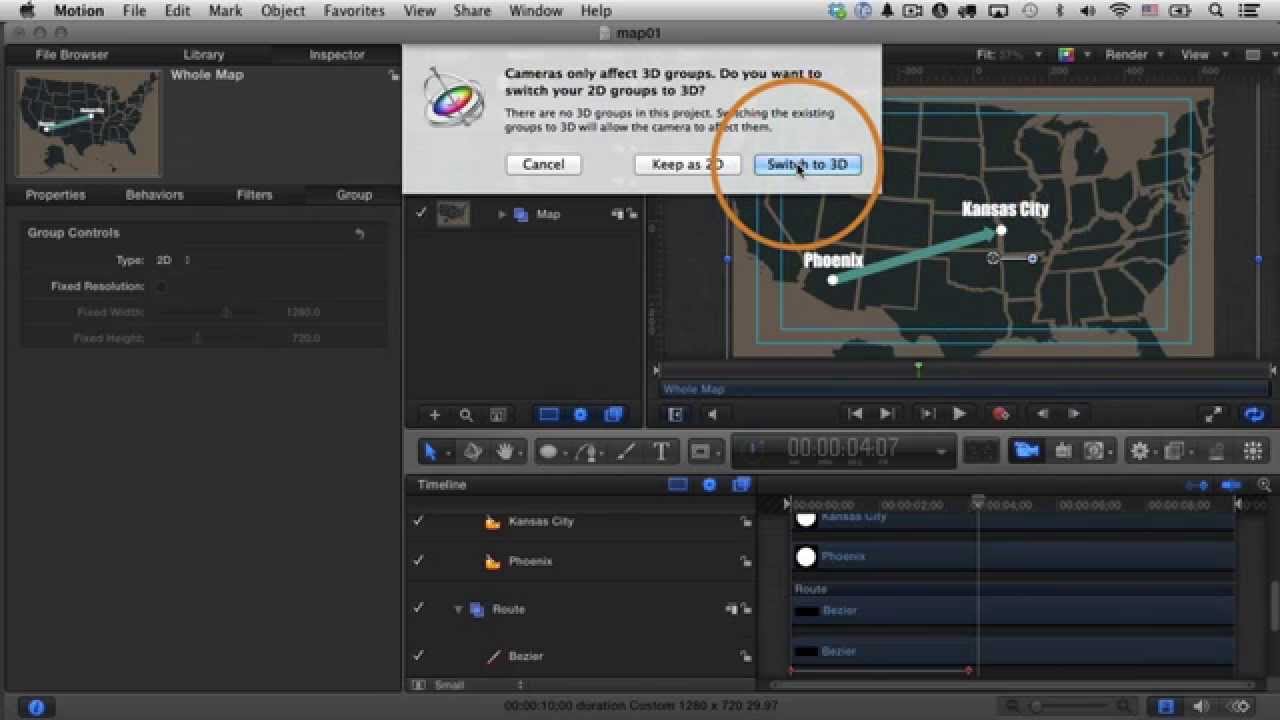Select the Circle shape tool
The width and height of the screenshot is (1280, 720).
(548, 452)
